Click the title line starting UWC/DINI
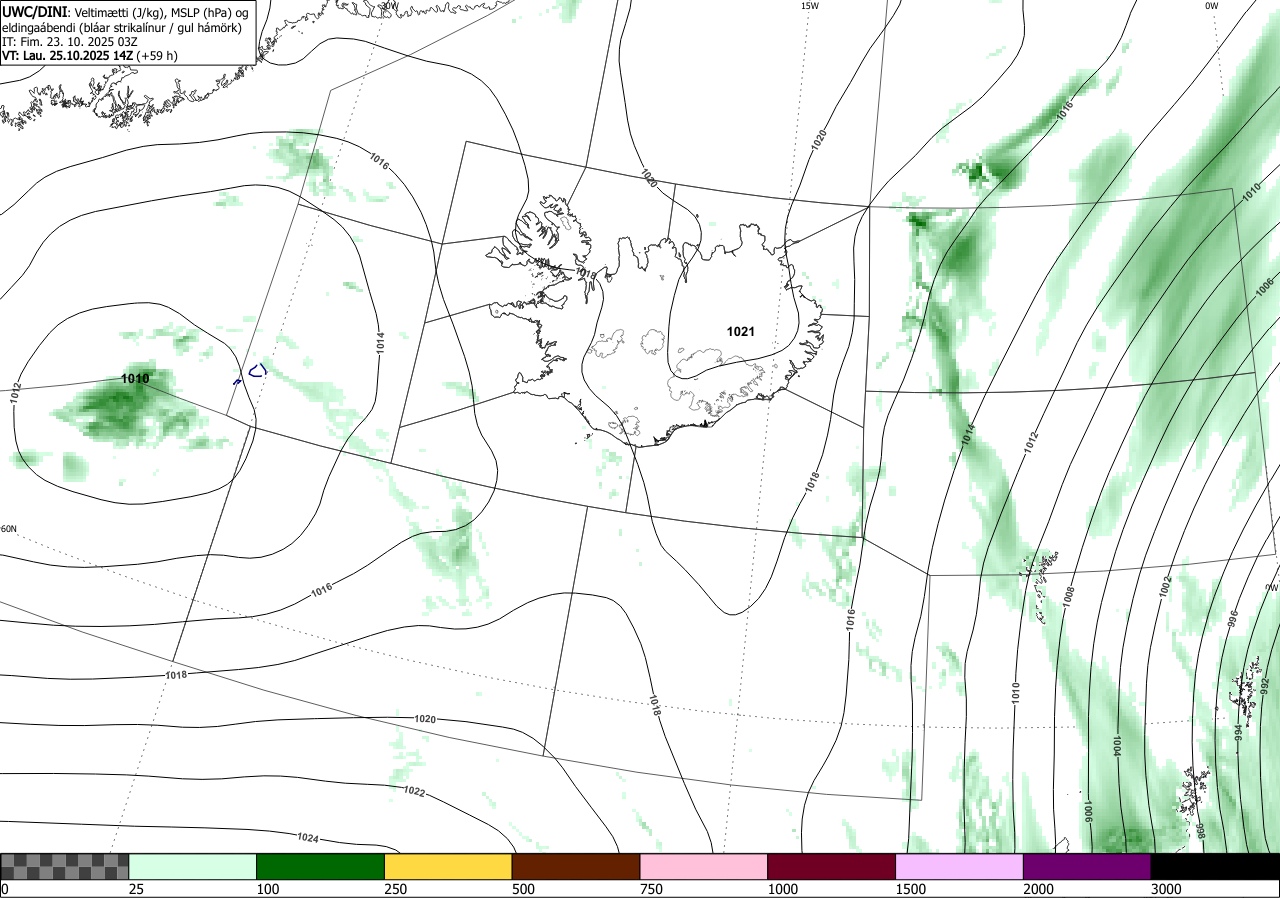 coord(125,12)
